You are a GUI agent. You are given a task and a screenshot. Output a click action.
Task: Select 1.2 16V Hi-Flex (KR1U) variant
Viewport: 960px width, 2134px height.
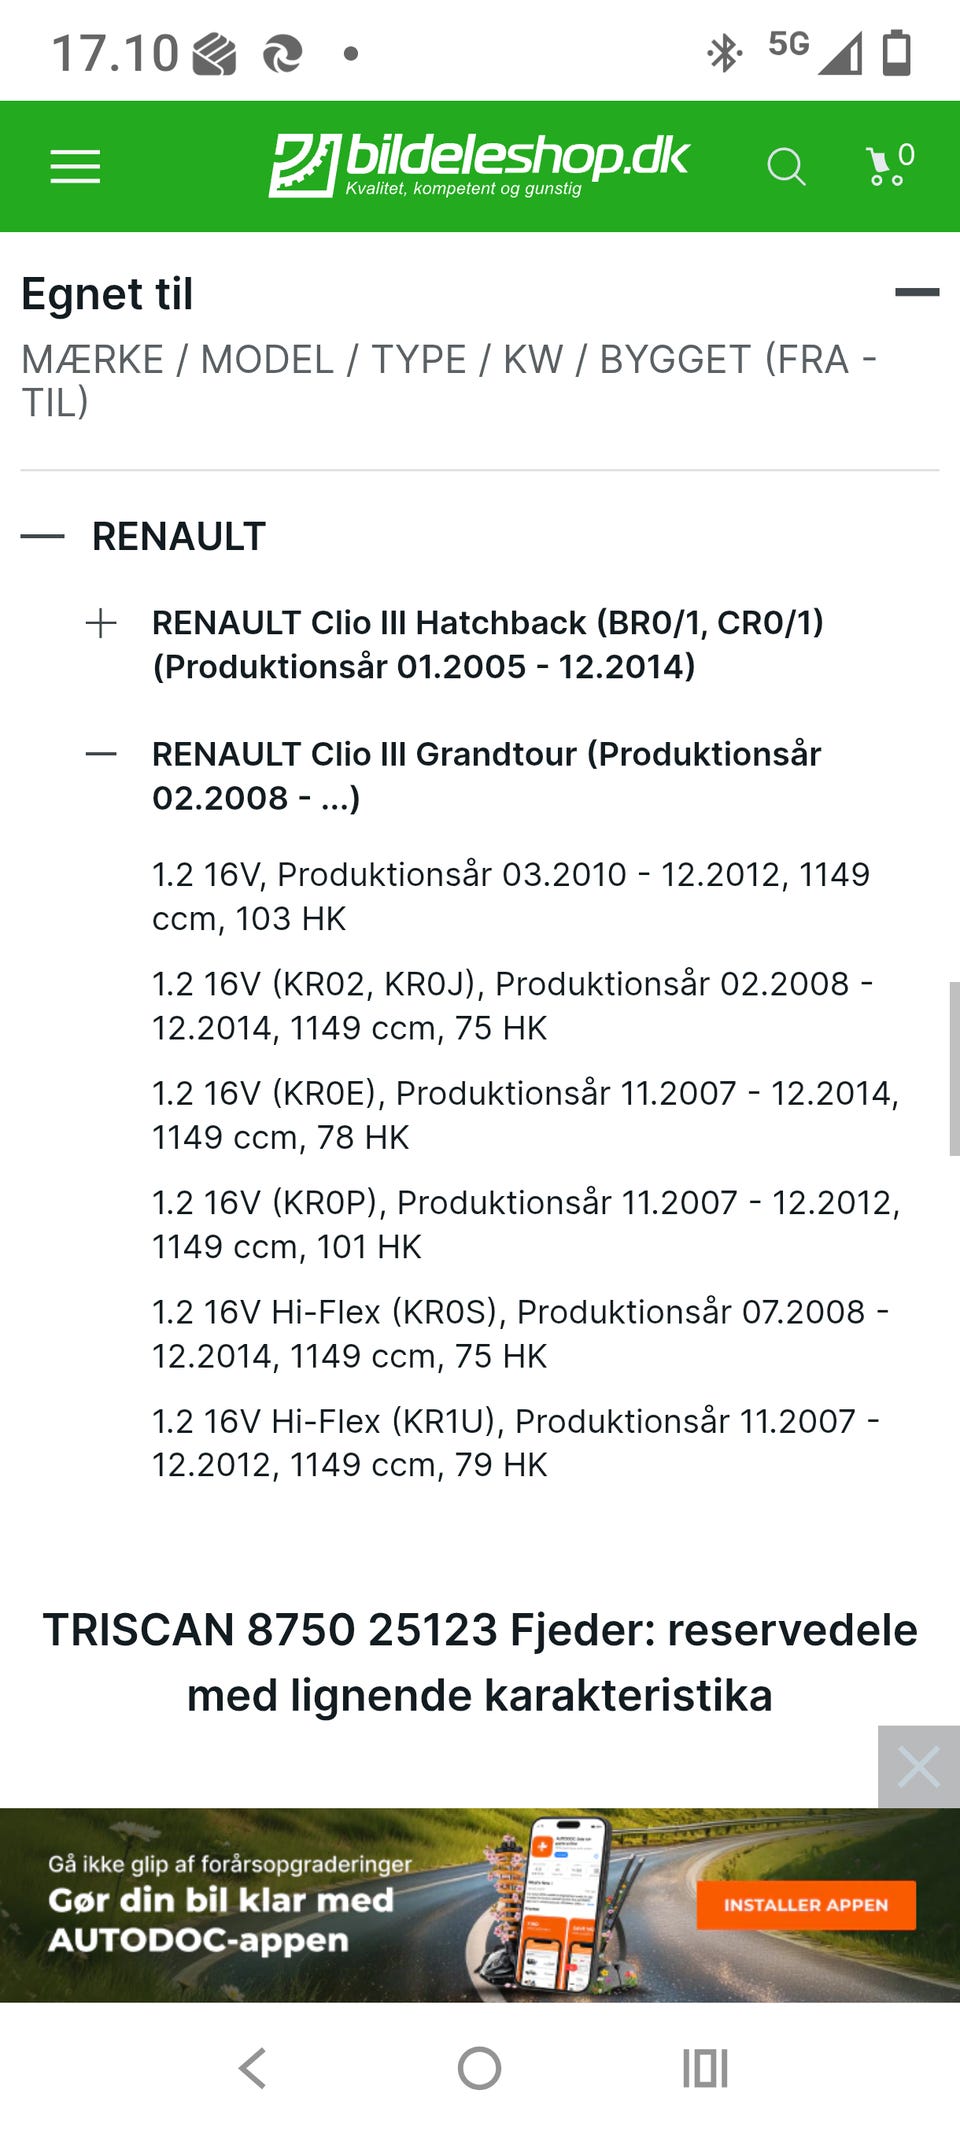[515, 1442]
